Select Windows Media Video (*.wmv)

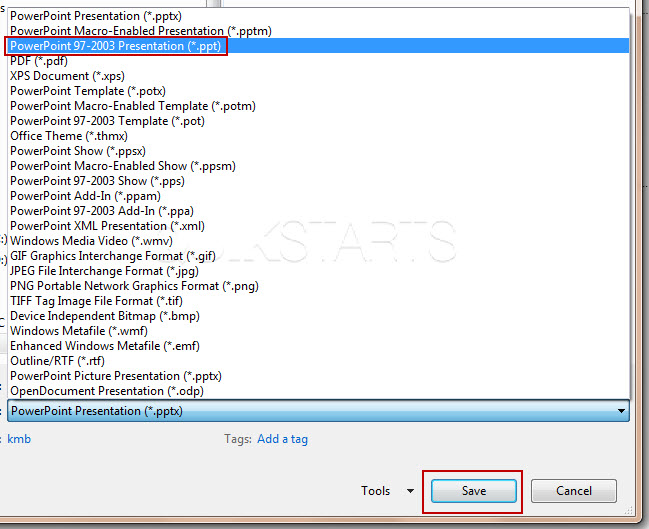(x=318, y=241)
